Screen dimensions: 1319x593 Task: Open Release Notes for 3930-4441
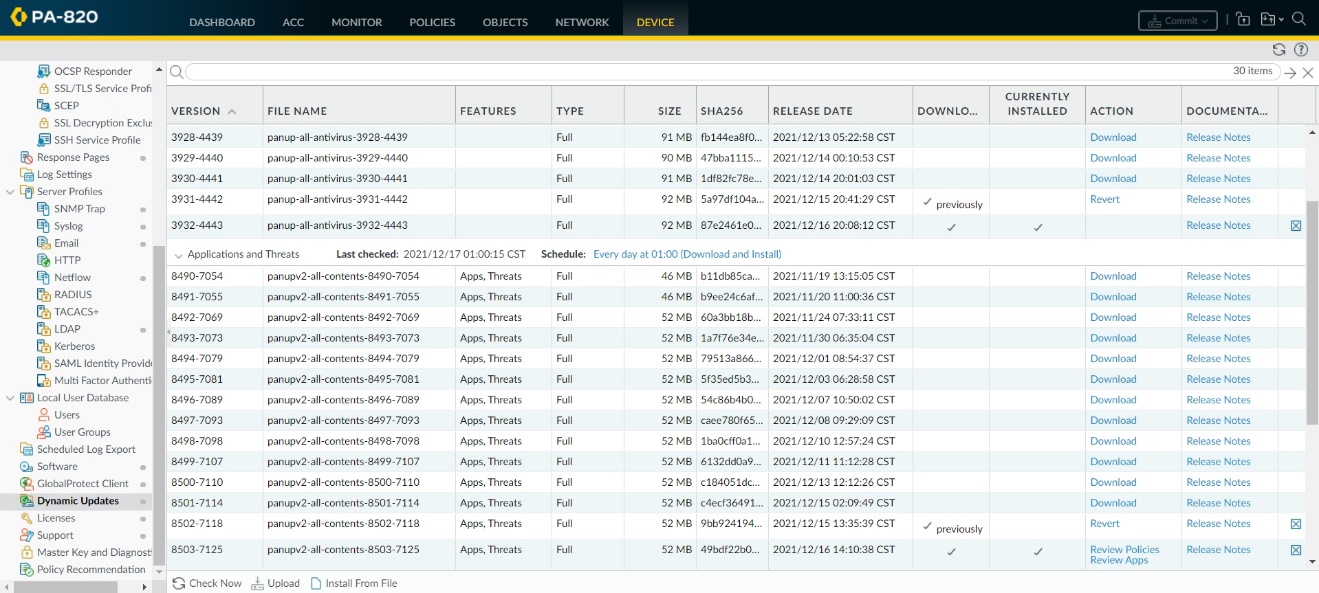[1218, 178]
